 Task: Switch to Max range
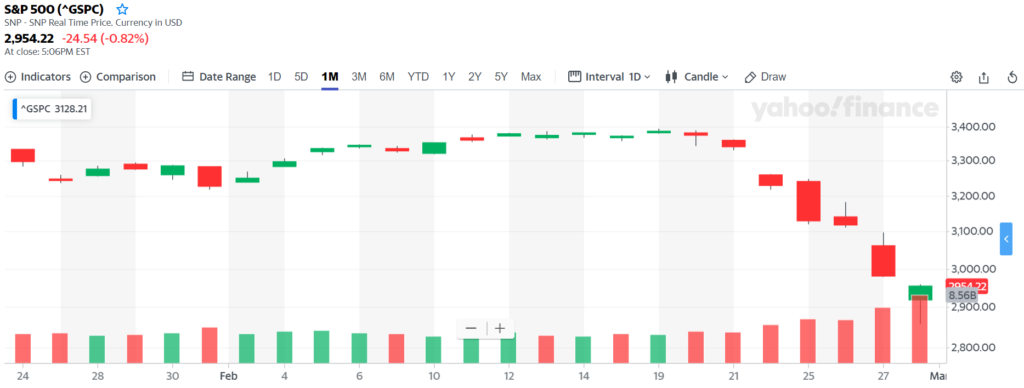click(x=531, y=76)
